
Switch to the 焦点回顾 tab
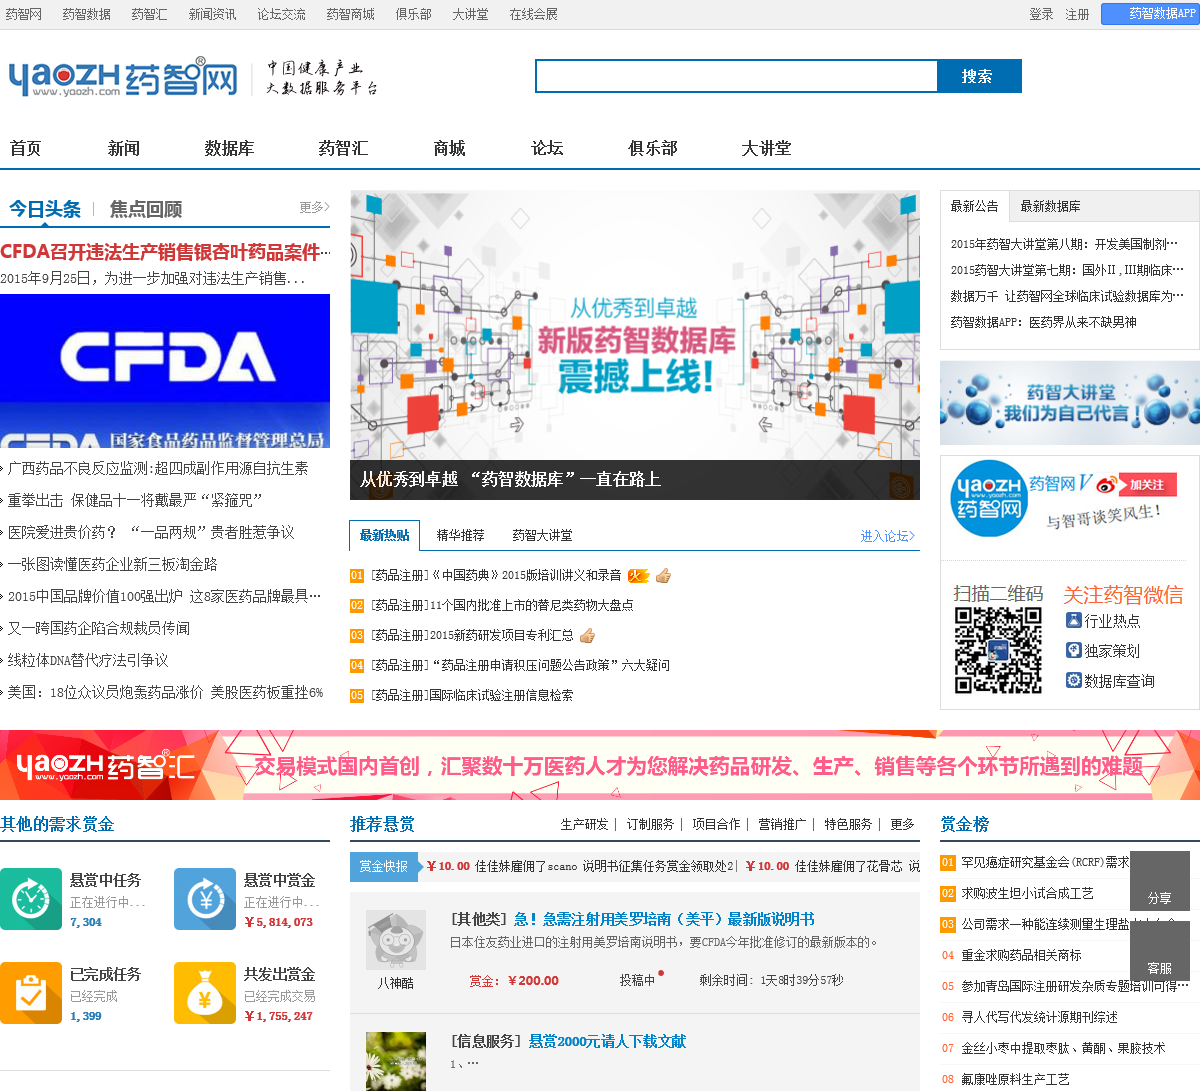point(146,209)
